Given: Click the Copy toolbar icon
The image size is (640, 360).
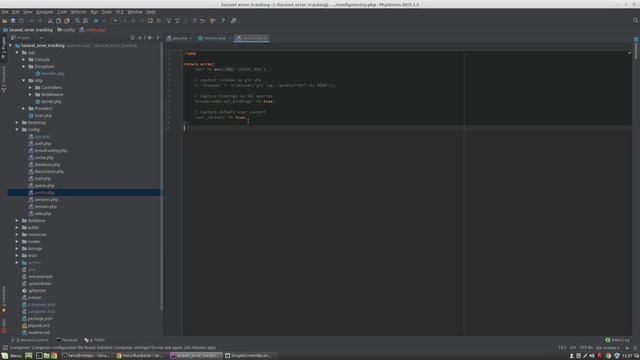Looking at the screenshot, I should click(58, 20).
